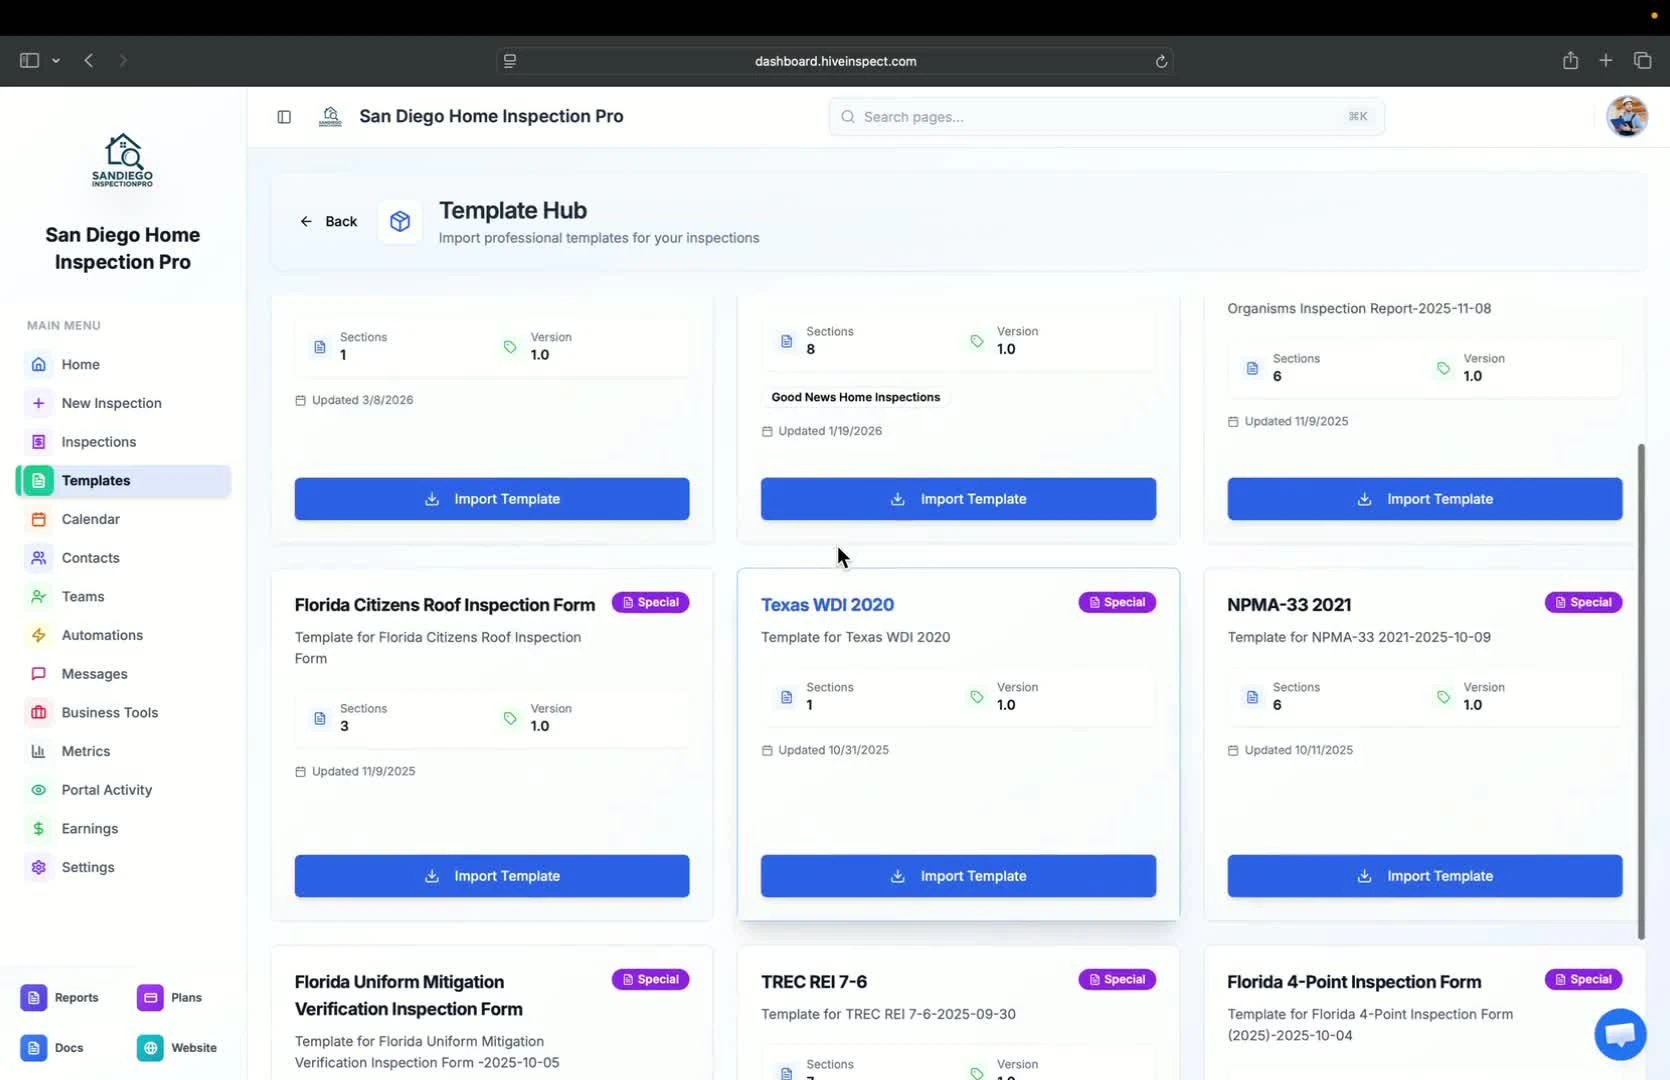Import the Texas WDI 2020 template
The image size is (1670, 1080).
[x=958, y=876]
